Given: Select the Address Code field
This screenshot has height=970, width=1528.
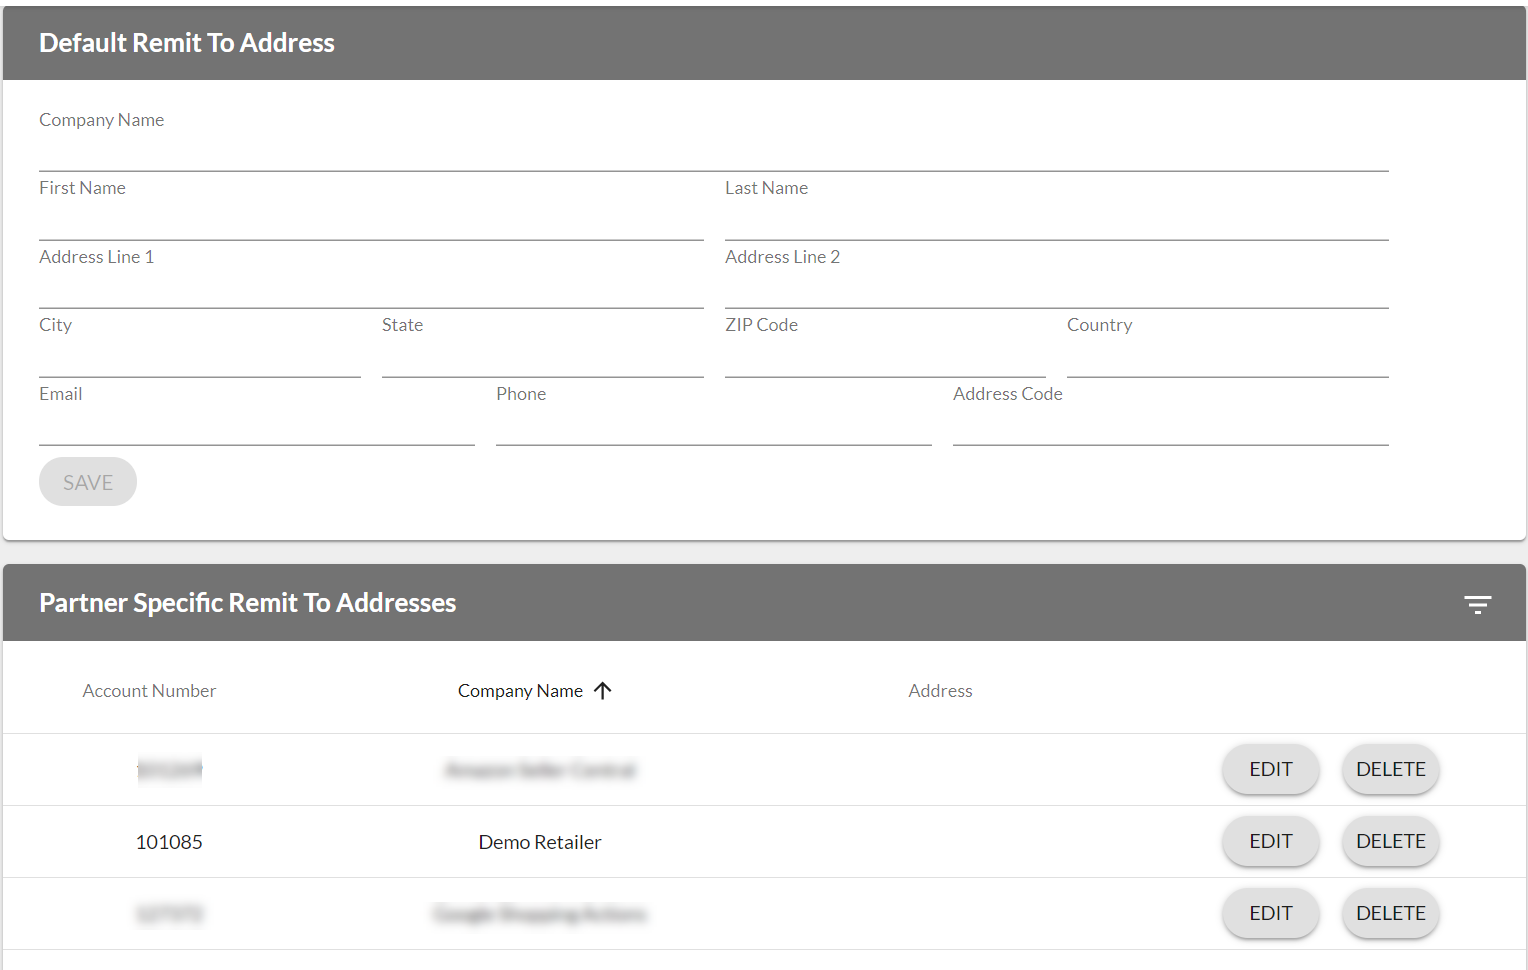Looking at the screenshot, I should (x=1170, y=427).
